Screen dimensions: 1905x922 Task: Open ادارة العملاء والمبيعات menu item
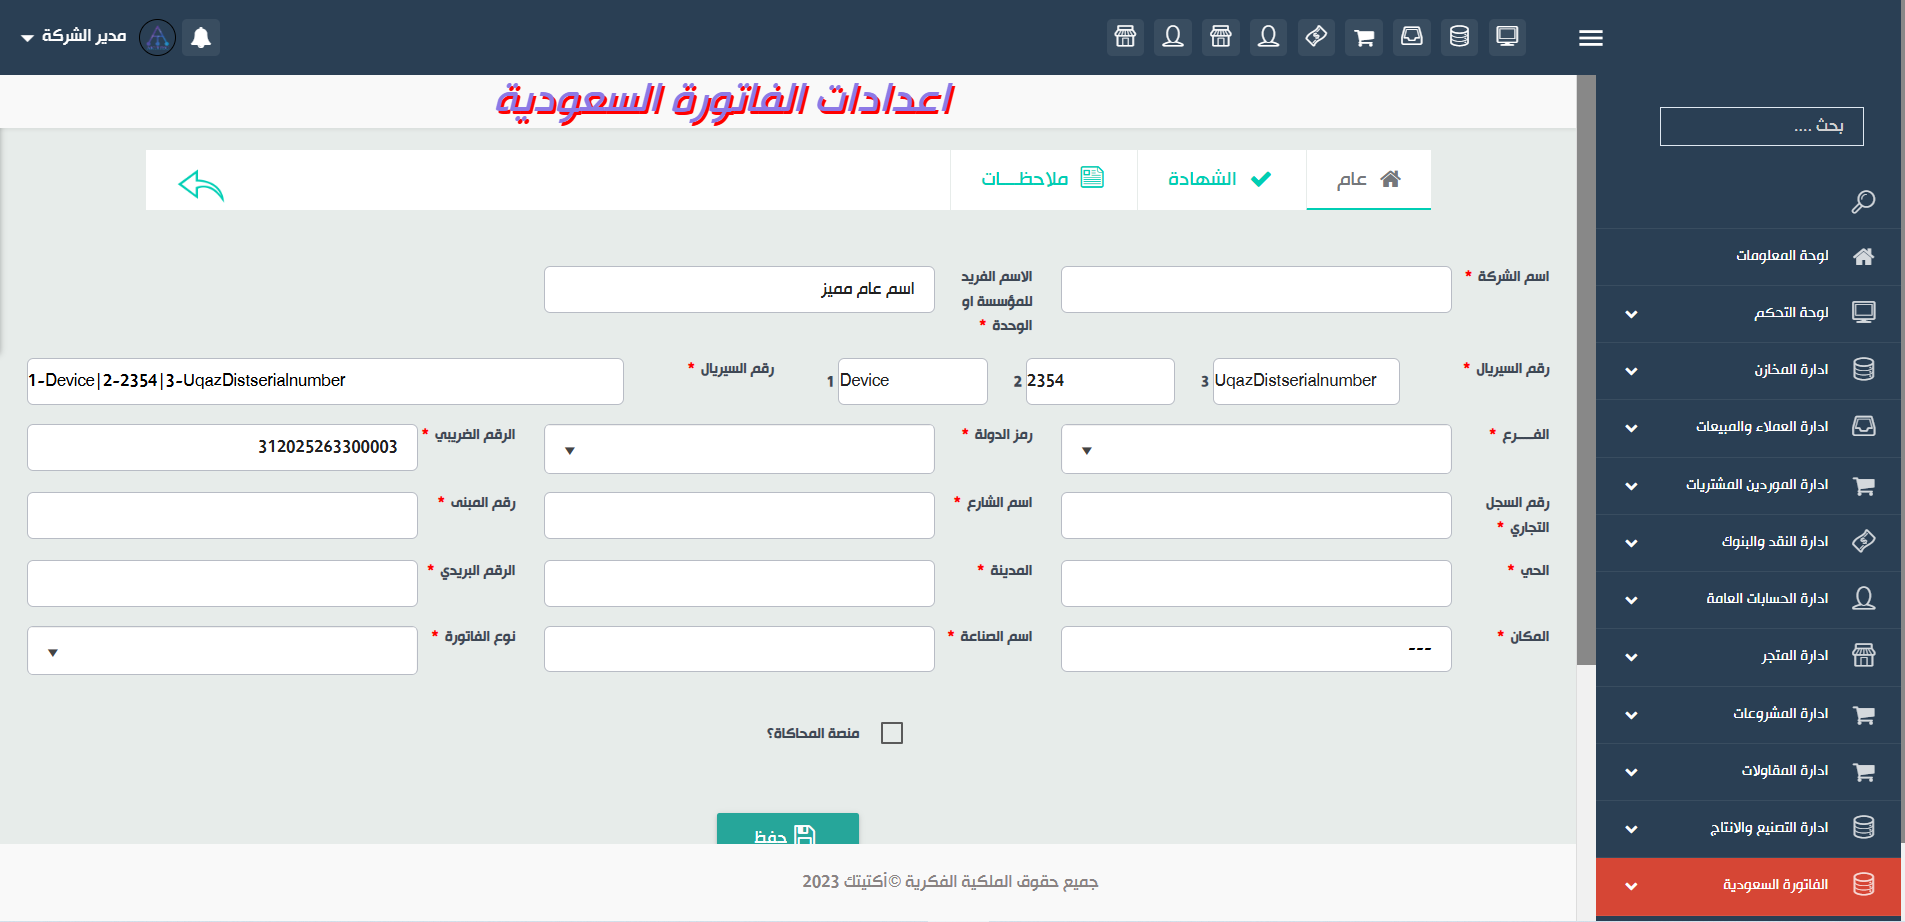[1749, 427]
